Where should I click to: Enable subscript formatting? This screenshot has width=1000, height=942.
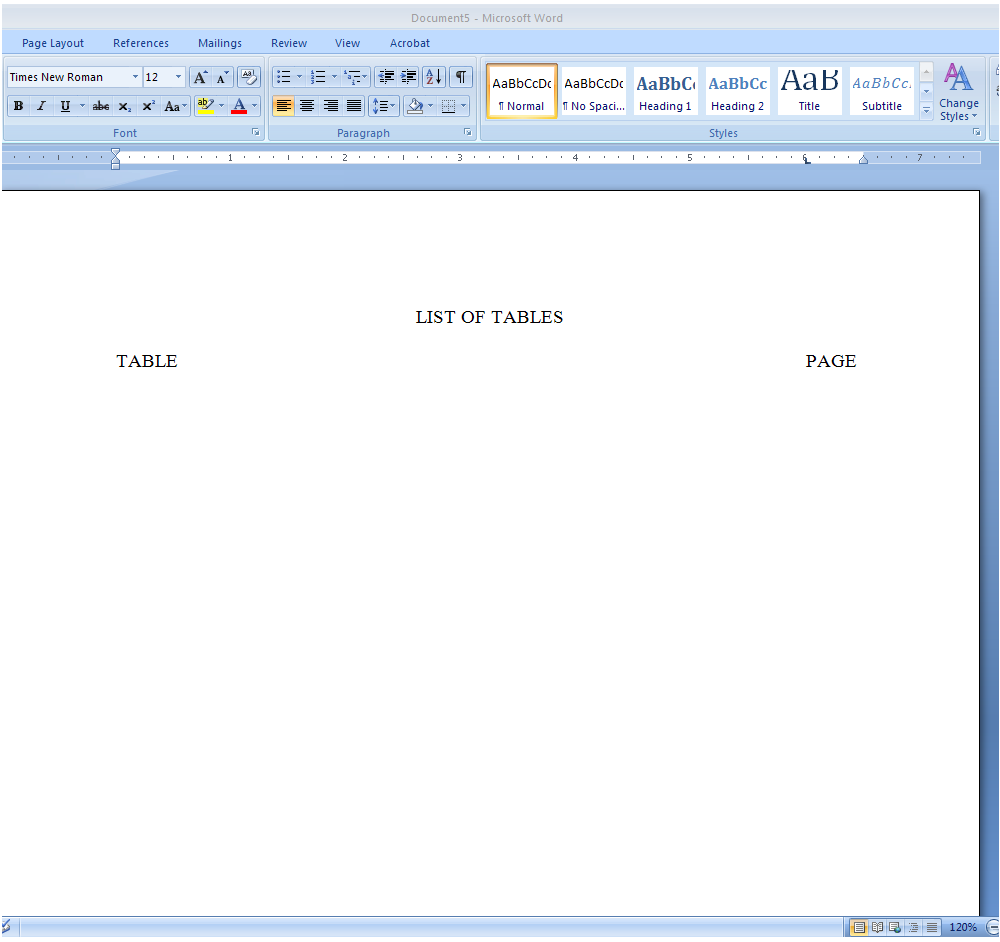pyautogui.click(x=124, y=105)
